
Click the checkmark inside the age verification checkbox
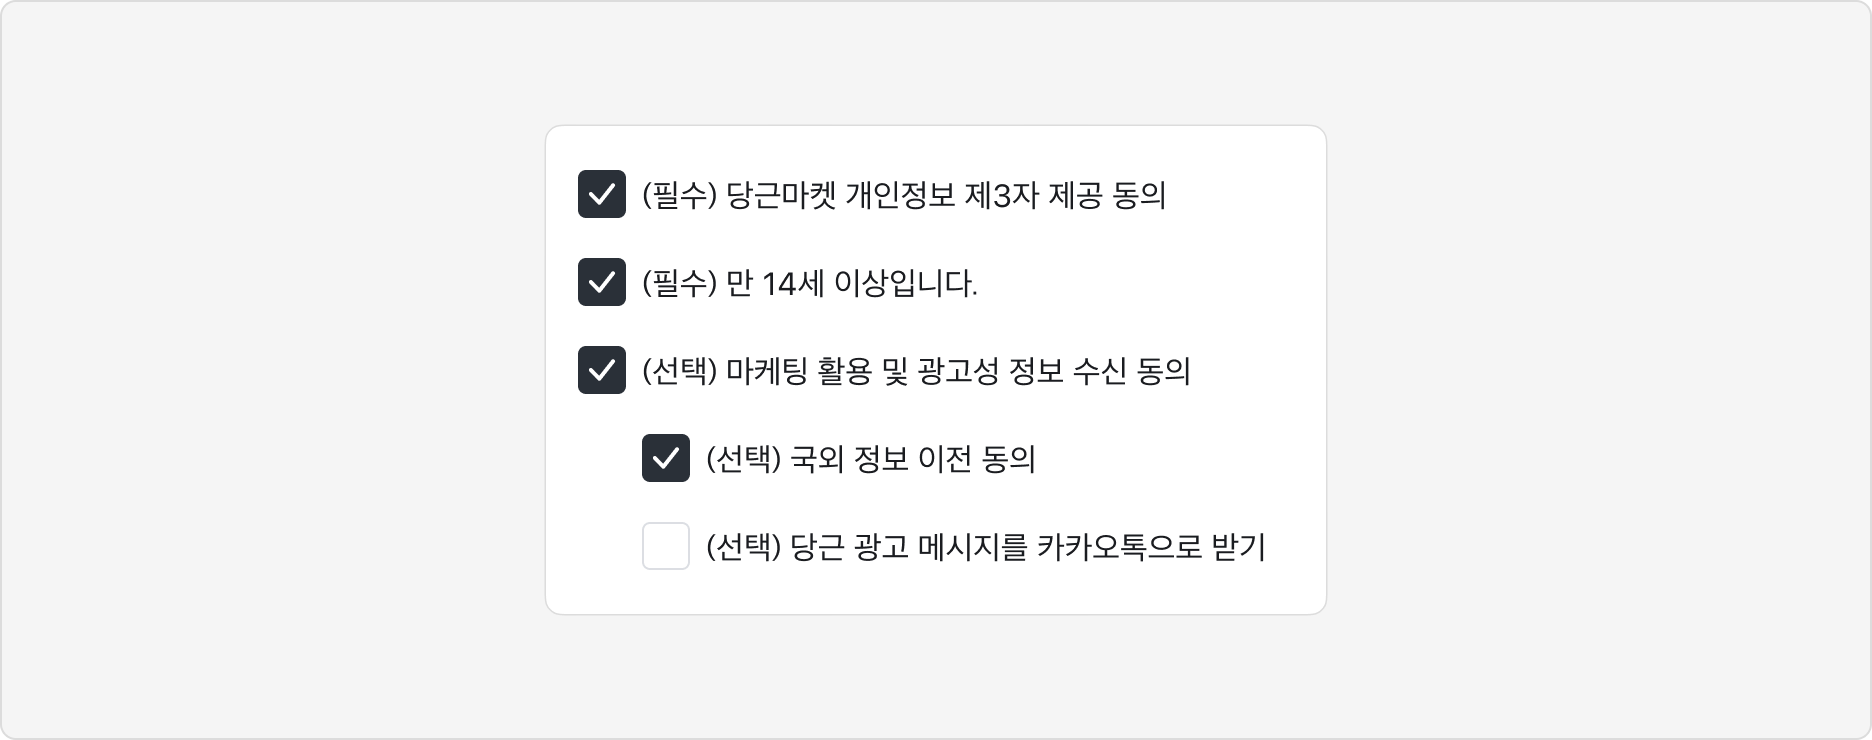click(601, 283)
